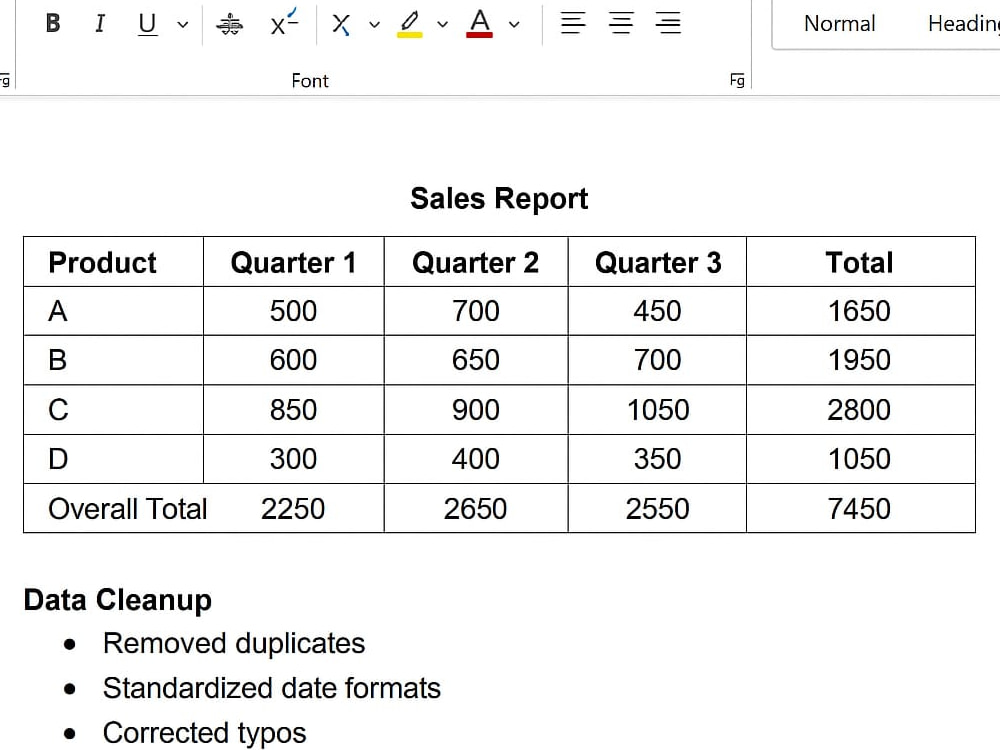Open the highlight color dropdown arrow
This screenshot has height=750, width=1000.
pos(443,25)
